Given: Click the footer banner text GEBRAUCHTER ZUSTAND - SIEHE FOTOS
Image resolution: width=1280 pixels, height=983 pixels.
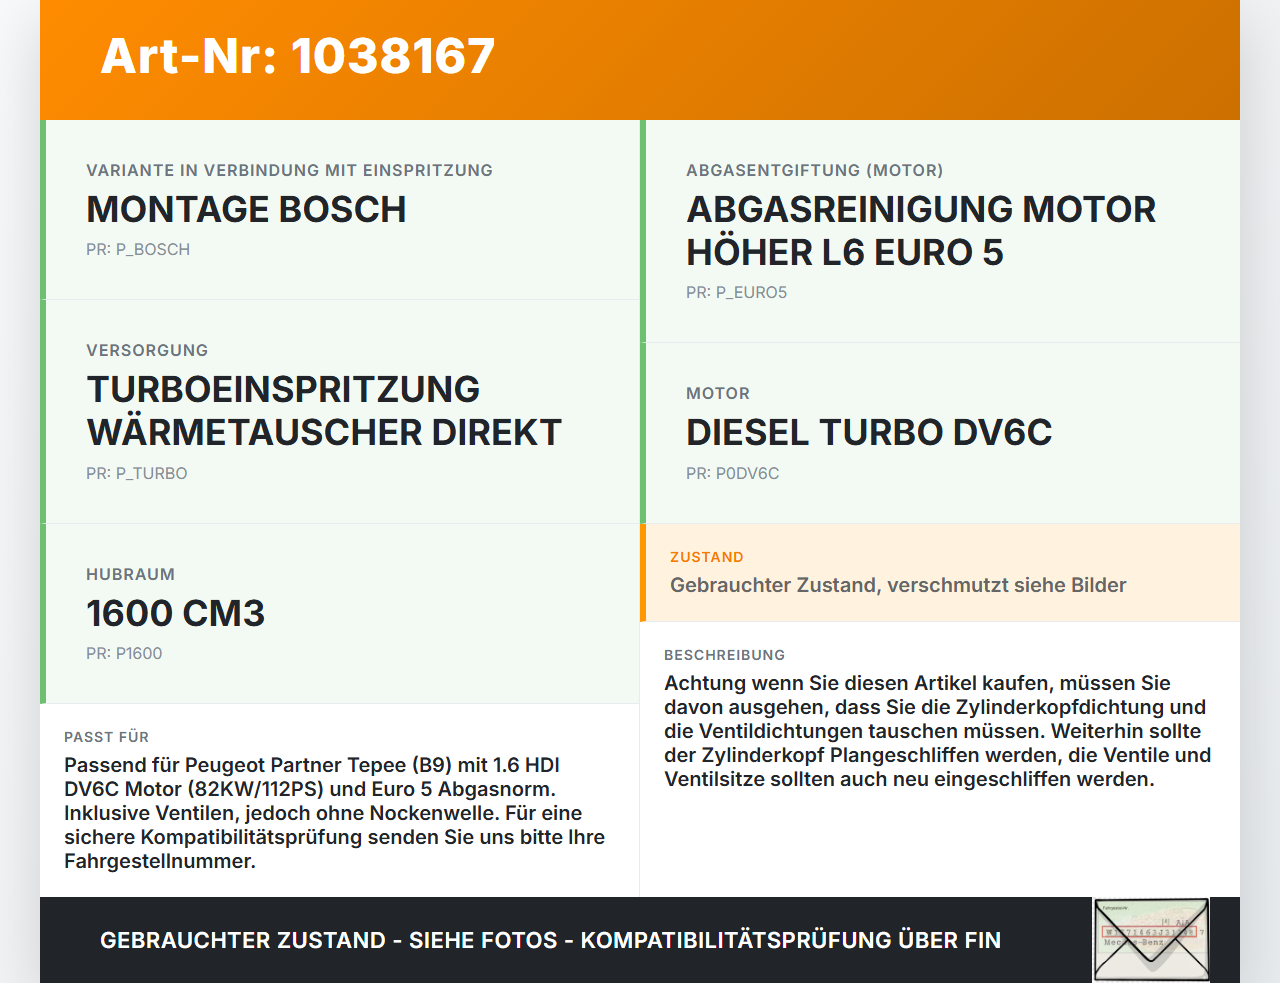Looking at the screenshot, I should (550, 940).
